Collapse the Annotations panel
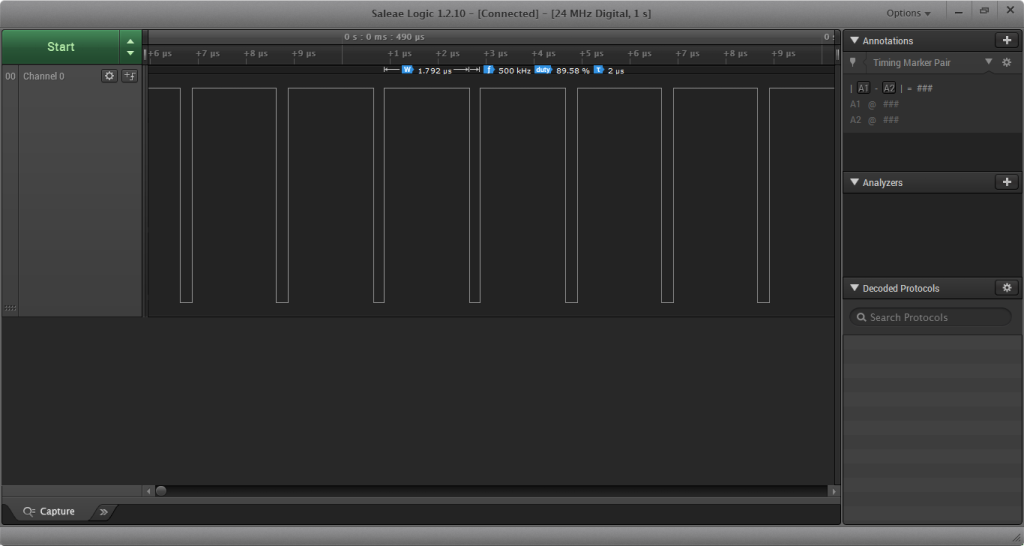The width and height of the screenshot is (1024, 546). point(854,41)
